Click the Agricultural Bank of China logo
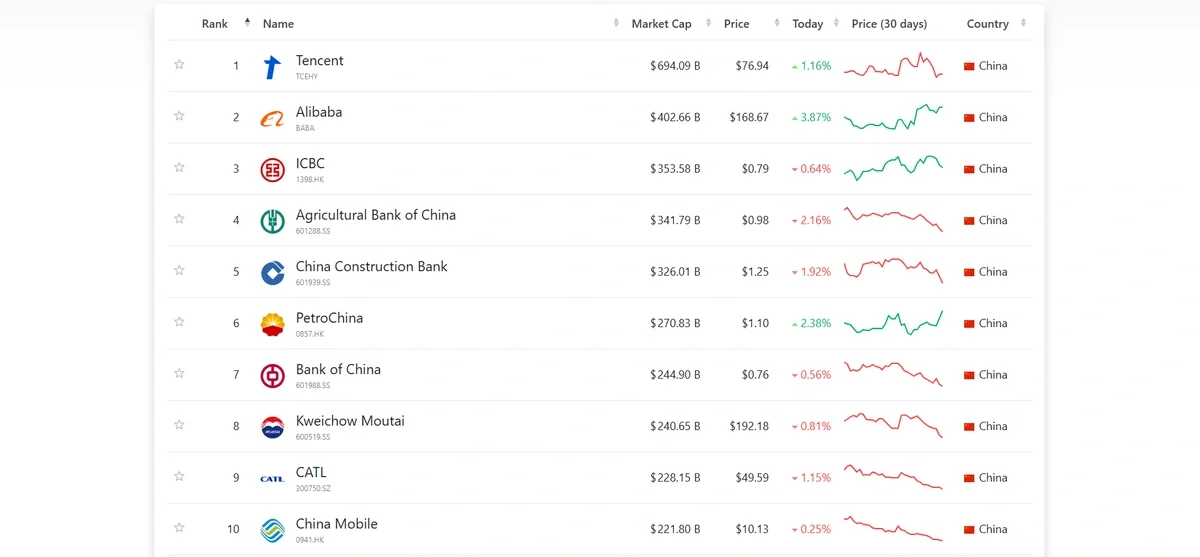Viewport: 1200px width, 557px height. click(x=272, y=222)
